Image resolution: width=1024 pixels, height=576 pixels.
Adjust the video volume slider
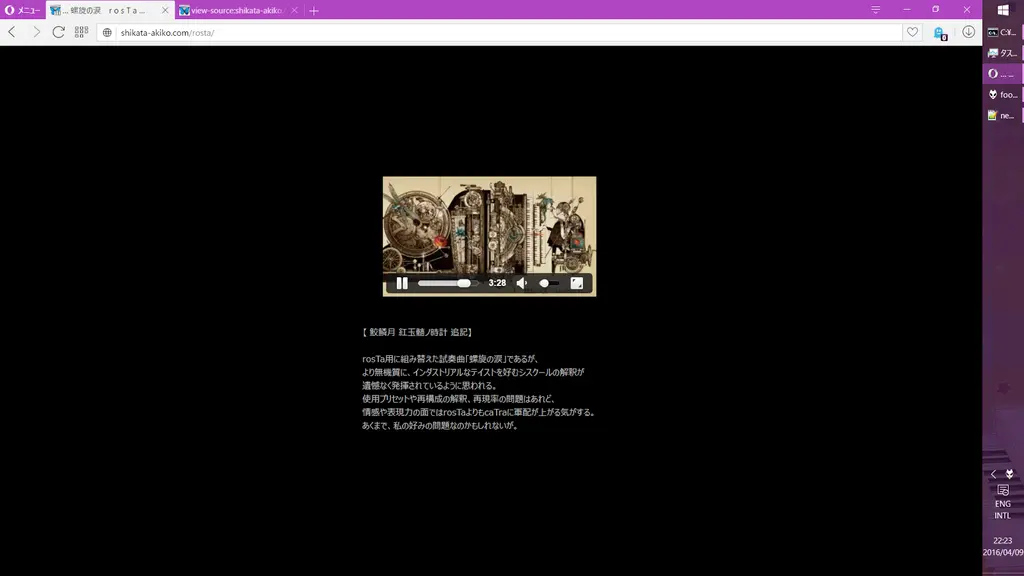549,283
